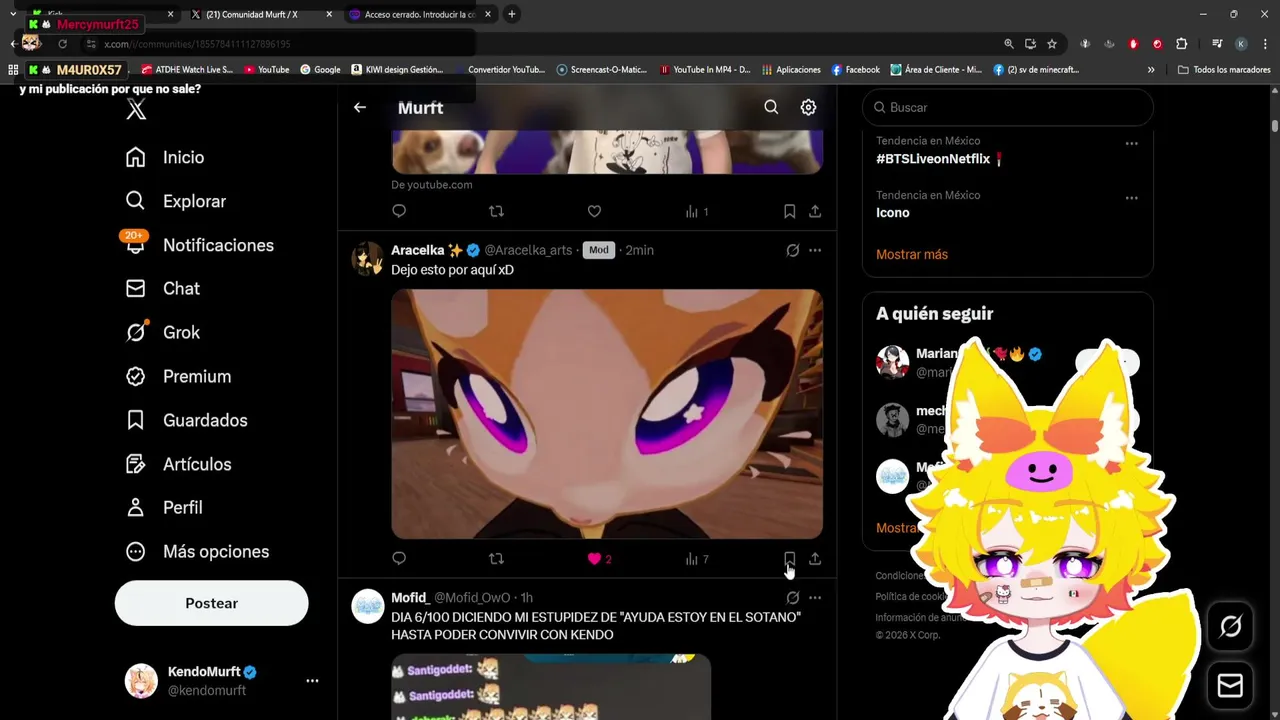
Task: Open Aracelka profile name
Action: coord(418,250)
